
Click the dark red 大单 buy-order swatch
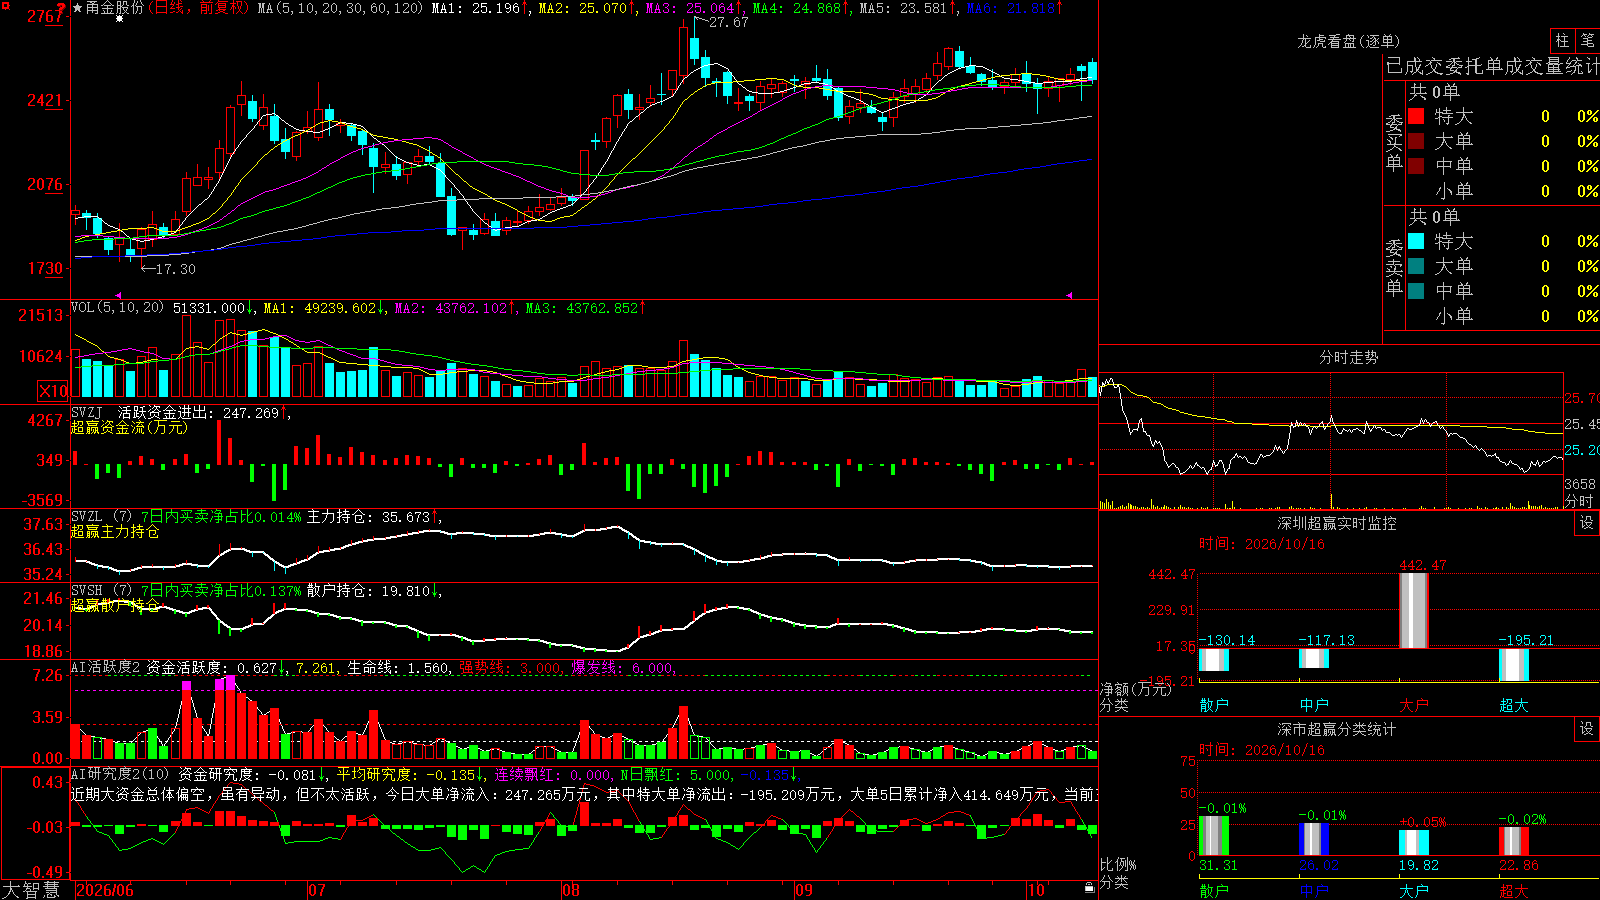point(1416,141)
